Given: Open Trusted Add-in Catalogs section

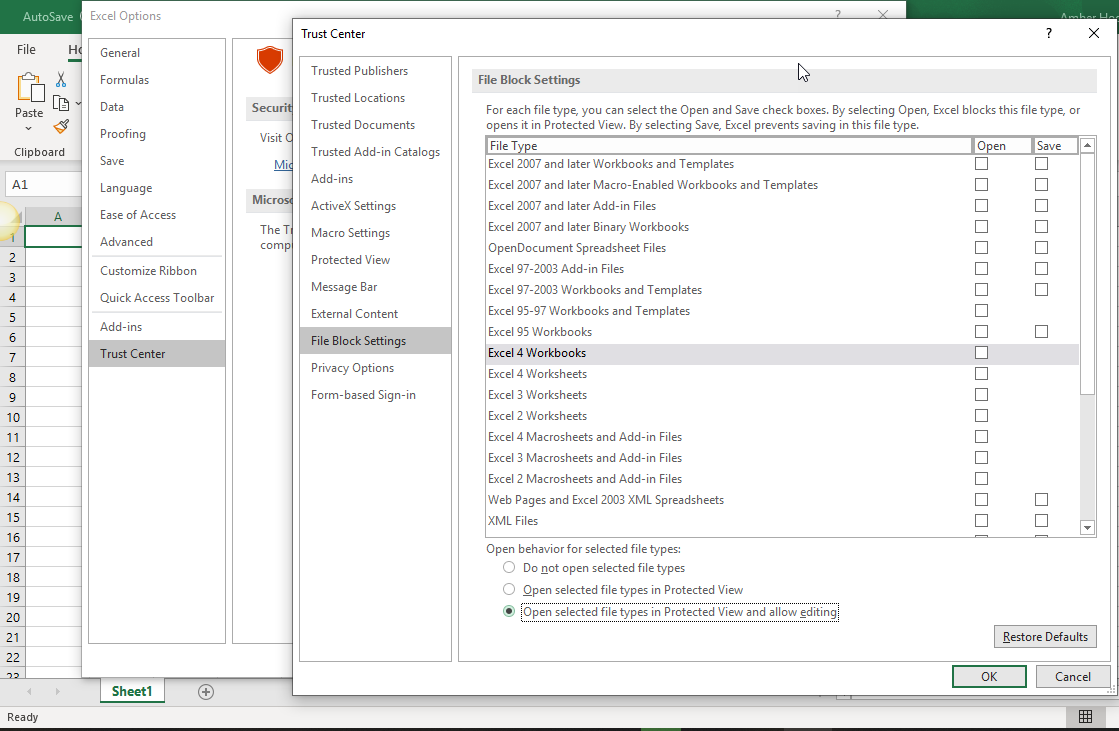Looking at the screenshot, I should pyautogui.click(x=375, y=152).
